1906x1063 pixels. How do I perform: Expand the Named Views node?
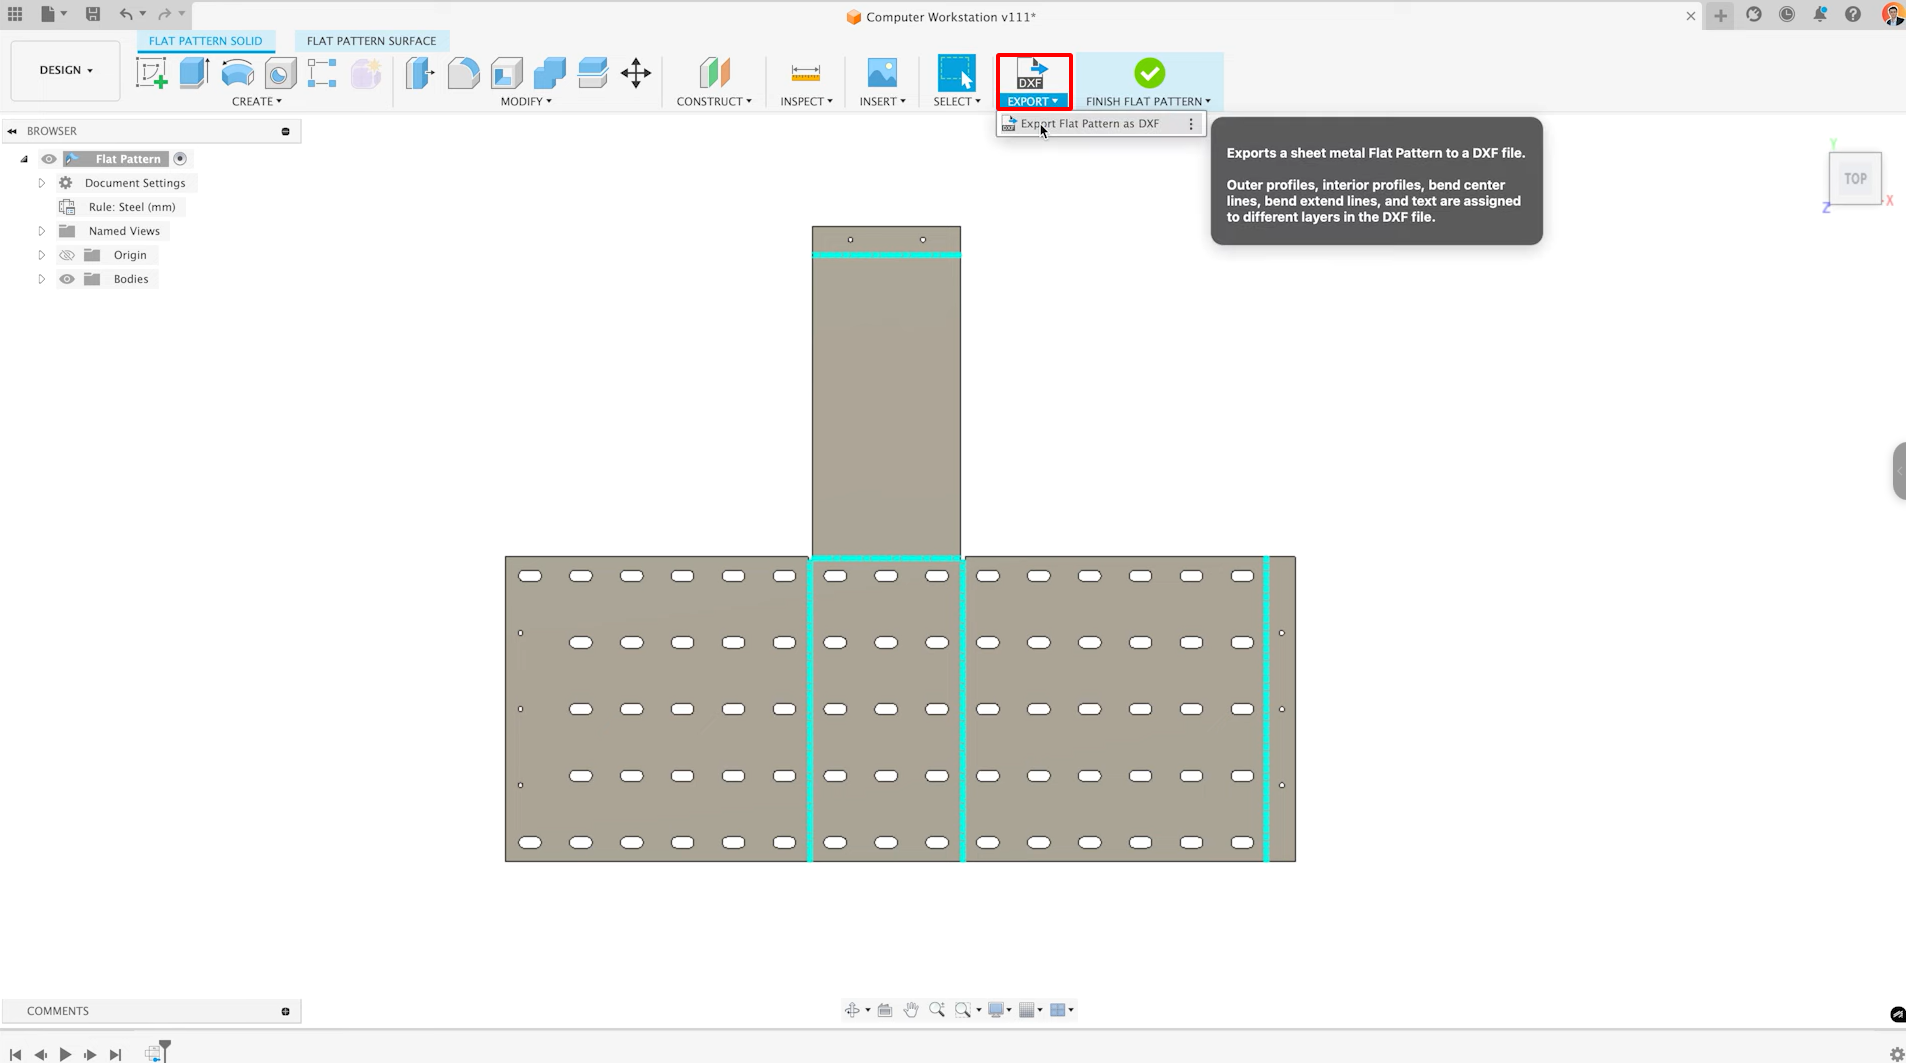(x=42, y=231)
